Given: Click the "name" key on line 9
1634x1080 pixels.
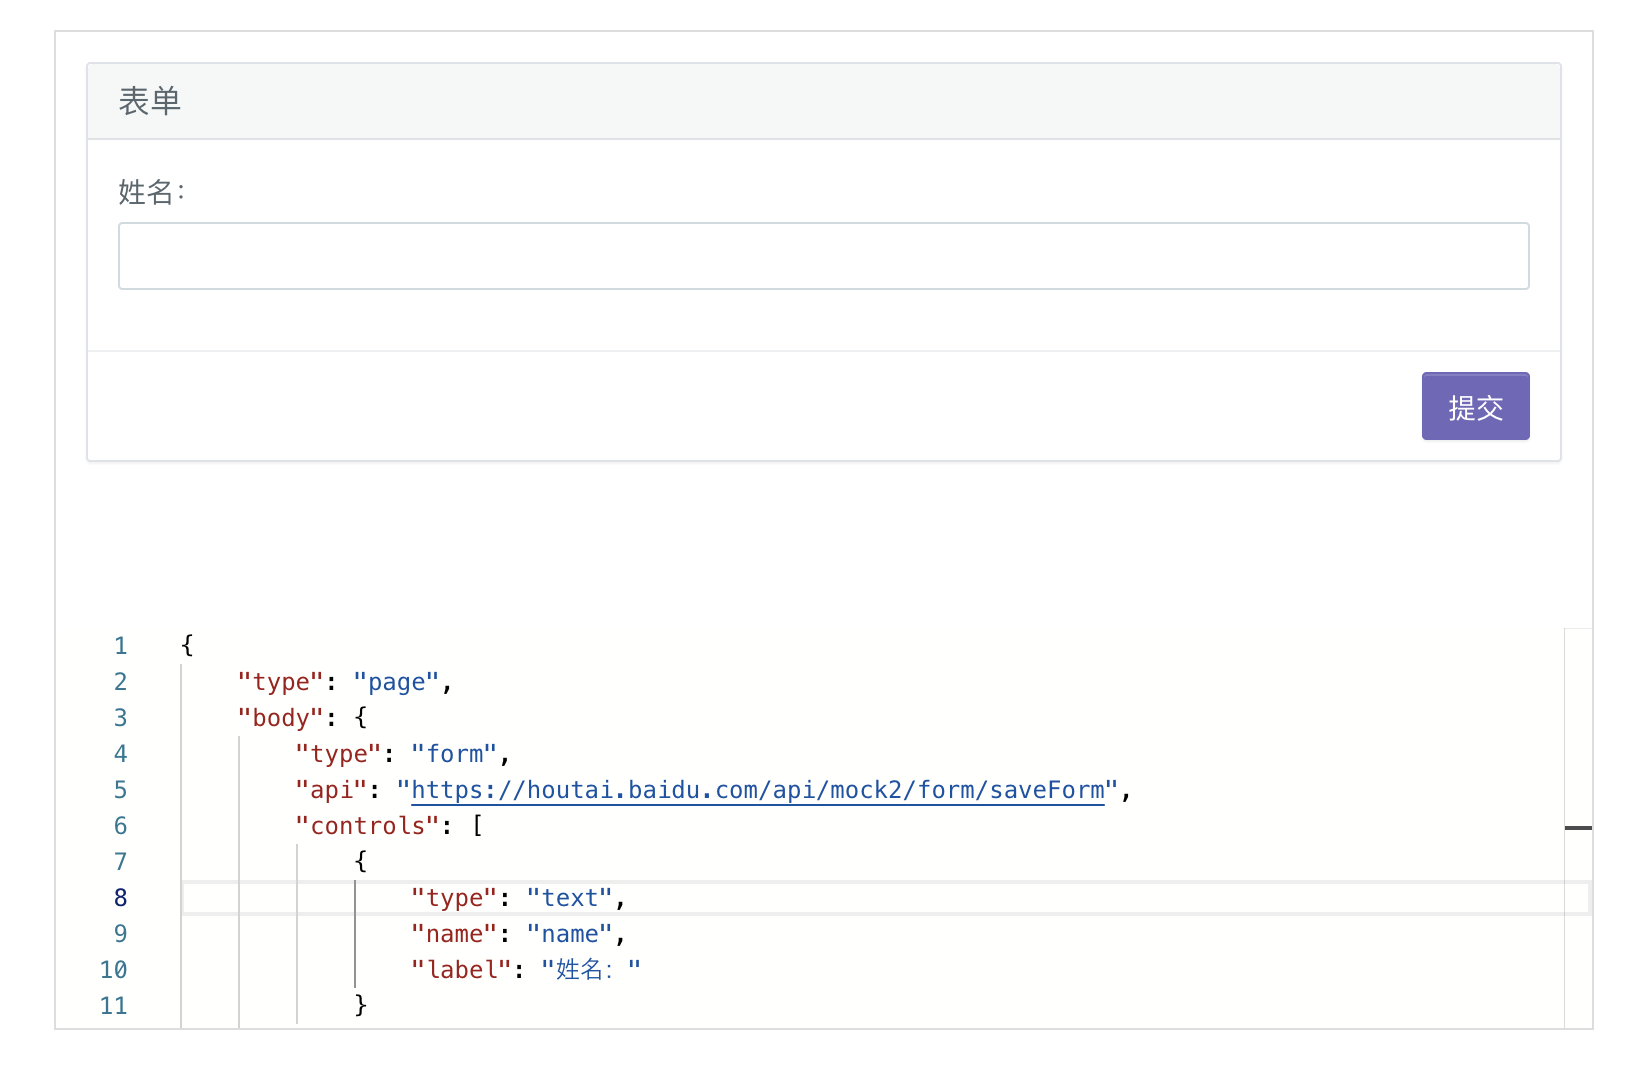Looking at the screenshot, I should 454,934.
